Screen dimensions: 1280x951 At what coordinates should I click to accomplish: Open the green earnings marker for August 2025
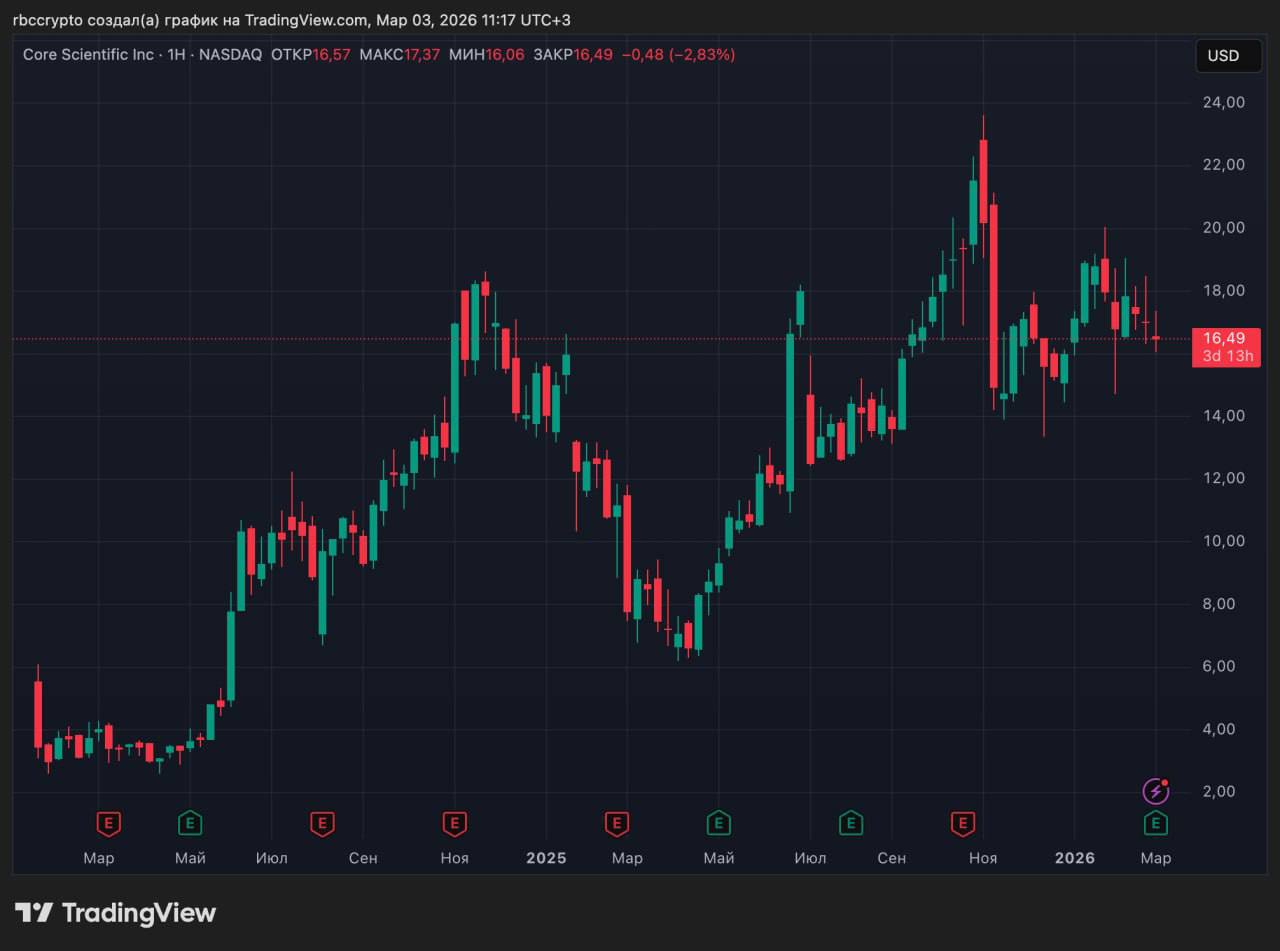[850, 824]
